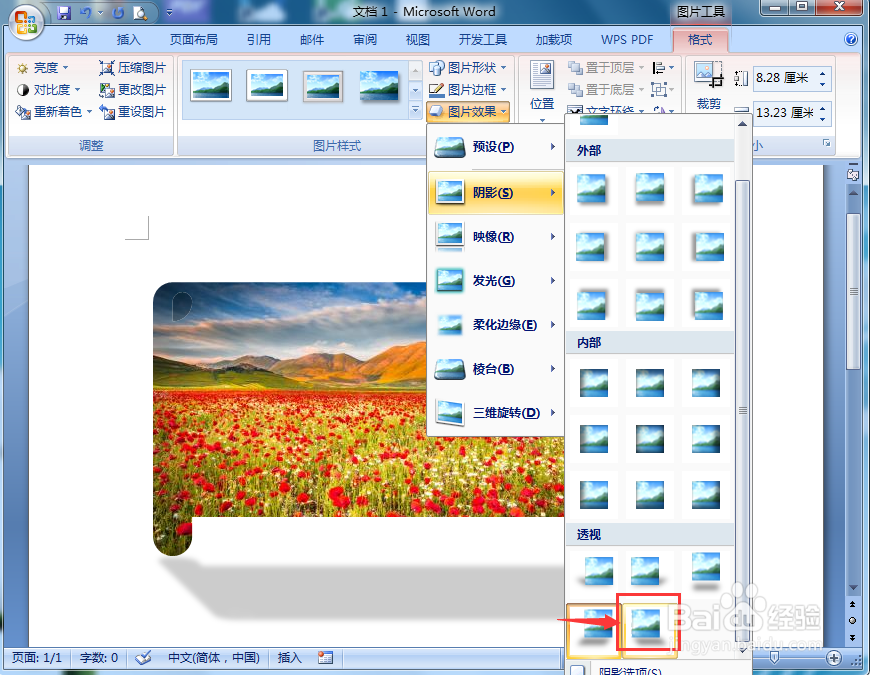The height and width of the screenshot is (675, 870).
Task: Apply the first picture style thumbnail
Action: pyautogui.click(x=211, y=85)
